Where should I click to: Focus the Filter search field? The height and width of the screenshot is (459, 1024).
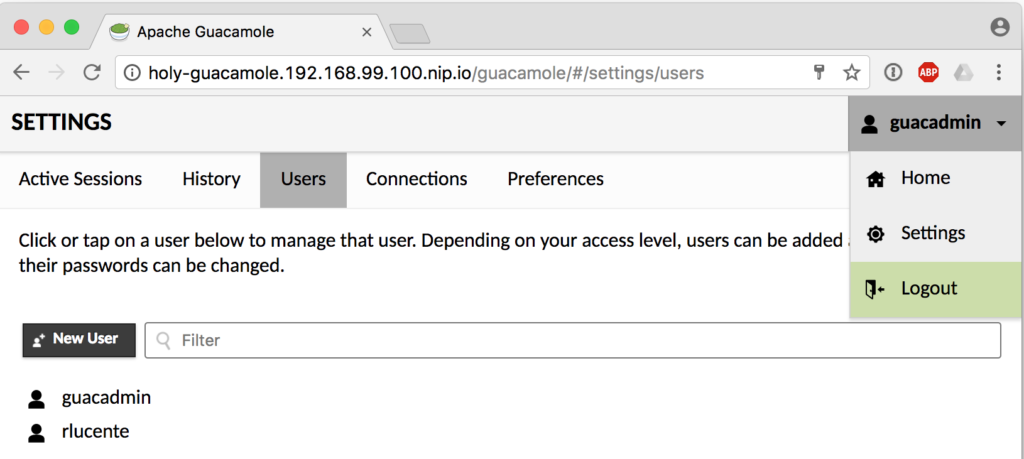coord(580,340)
